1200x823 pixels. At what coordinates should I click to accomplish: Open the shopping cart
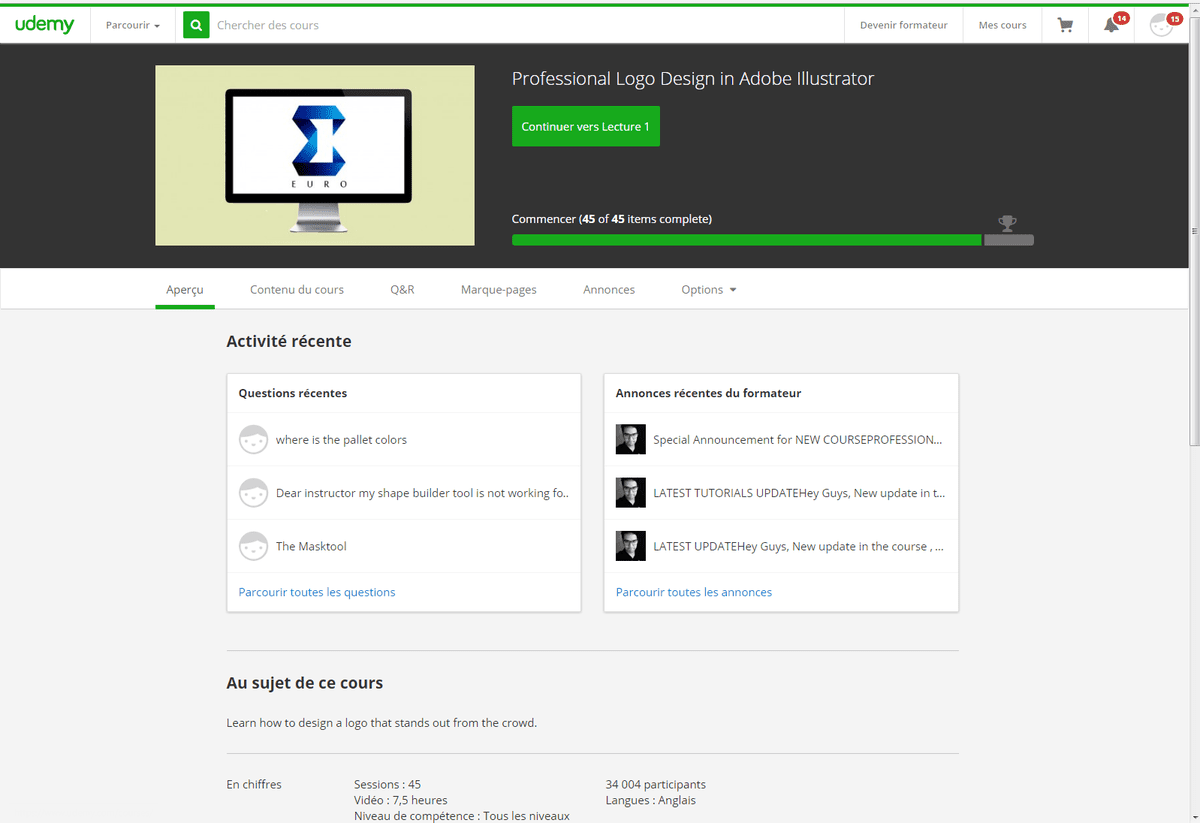click(1065, 25)
